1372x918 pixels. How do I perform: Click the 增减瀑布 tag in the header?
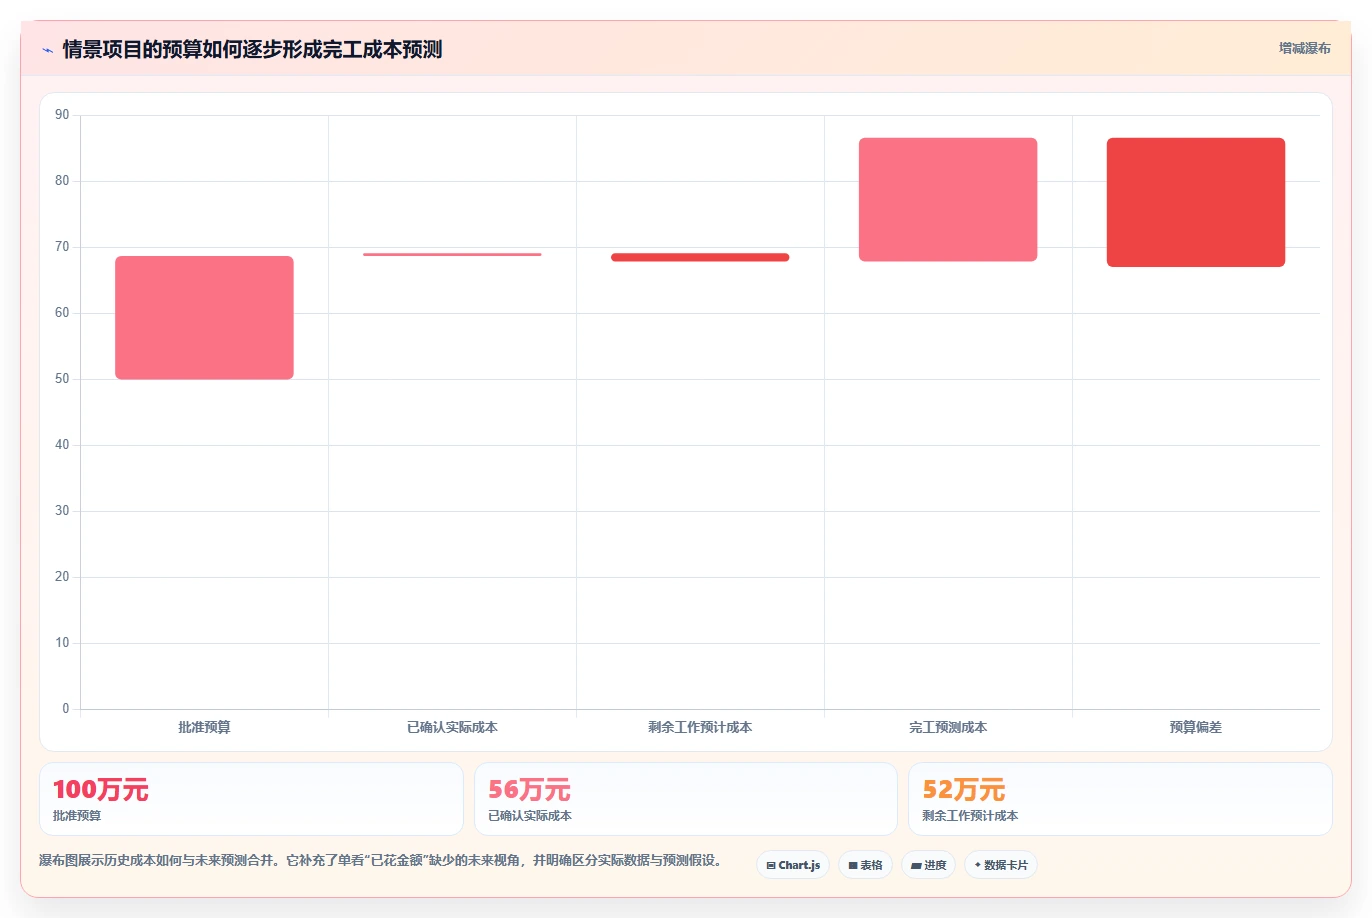(1304, 48)
